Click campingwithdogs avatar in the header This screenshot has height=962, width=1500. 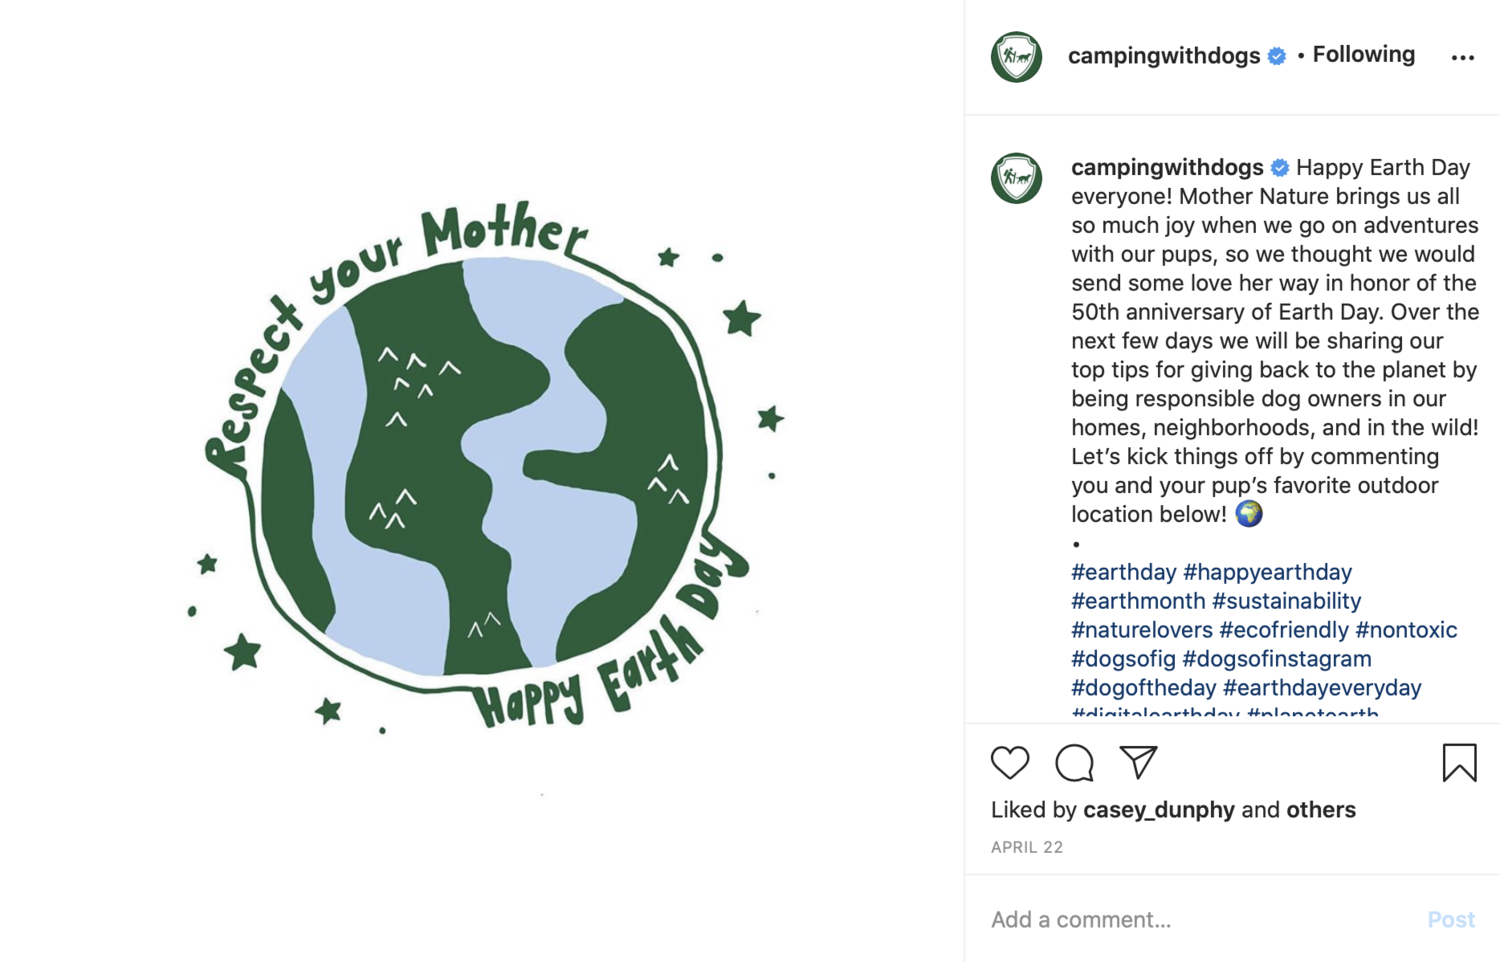tap(1016, 56)
